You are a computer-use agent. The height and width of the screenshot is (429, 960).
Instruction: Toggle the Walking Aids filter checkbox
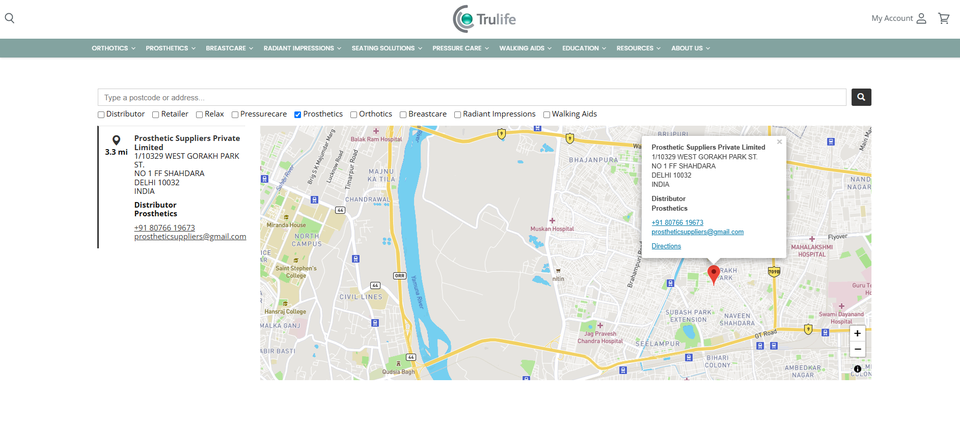click(546, 114)
